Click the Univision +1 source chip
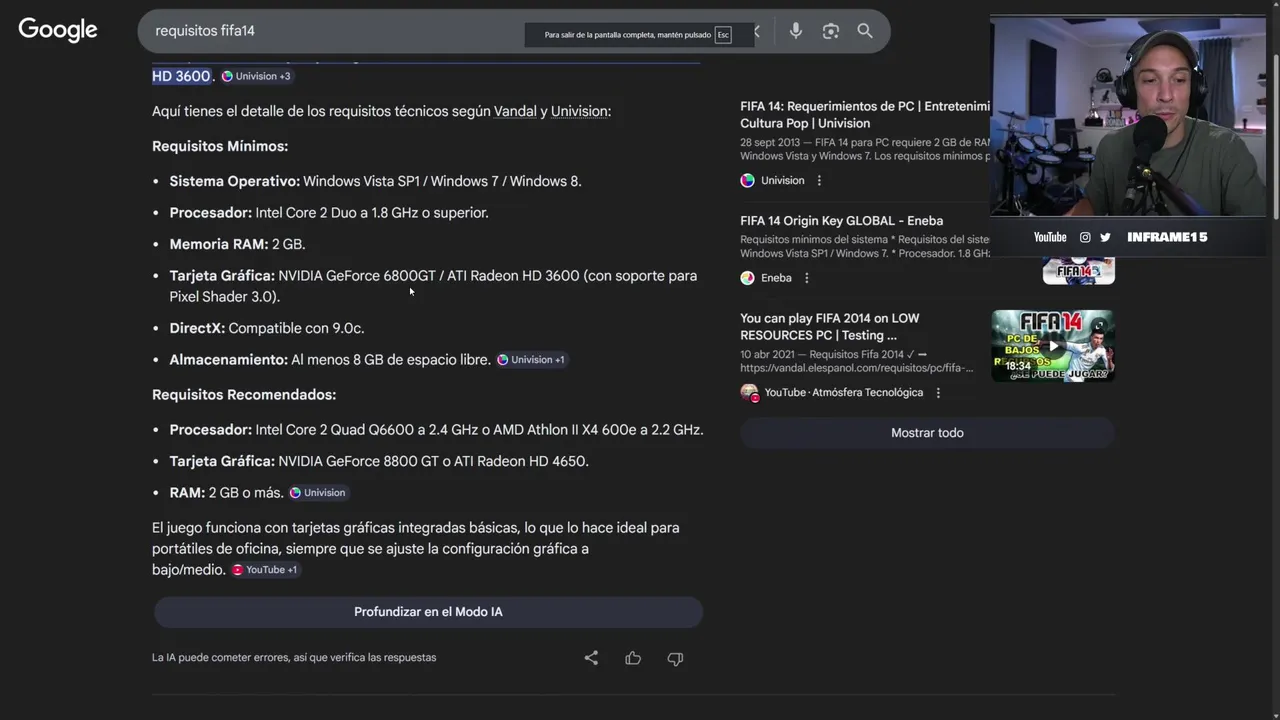 pyautogui.click(x=531, y=359)
